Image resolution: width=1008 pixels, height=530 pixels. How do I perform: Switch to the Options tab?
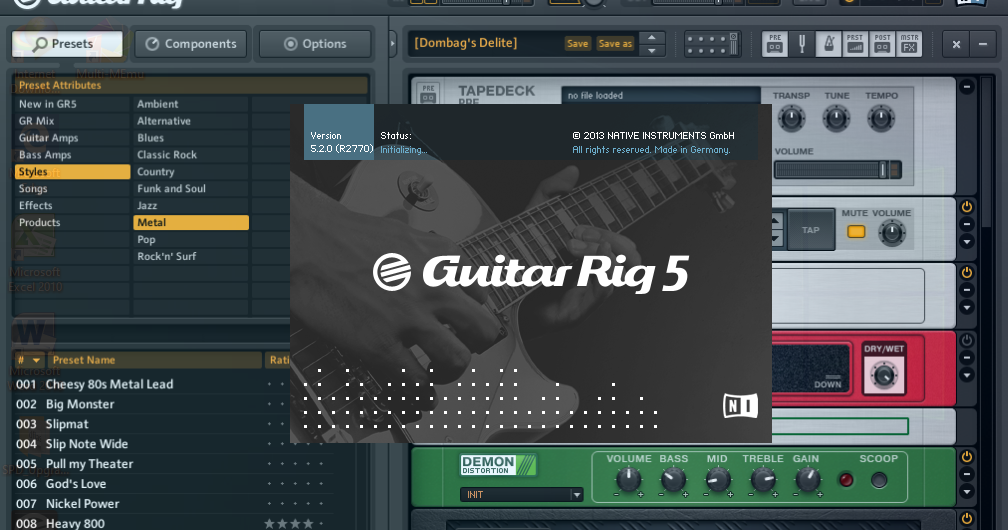click(315, 44)
